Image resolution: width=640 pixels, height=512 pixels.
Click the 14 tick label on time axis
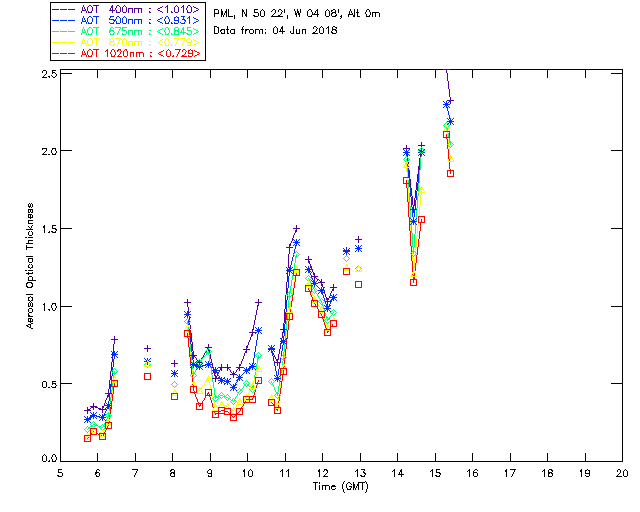(397, 472)
